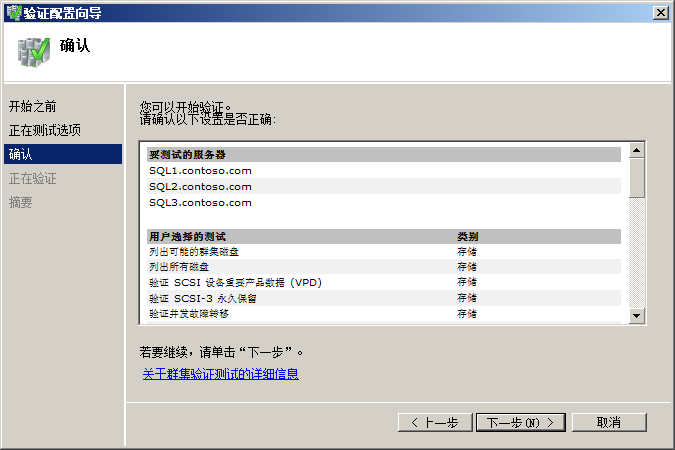Click the scroll-down arrow in the list
Screen dimensions: 675x450
[636, 316]
